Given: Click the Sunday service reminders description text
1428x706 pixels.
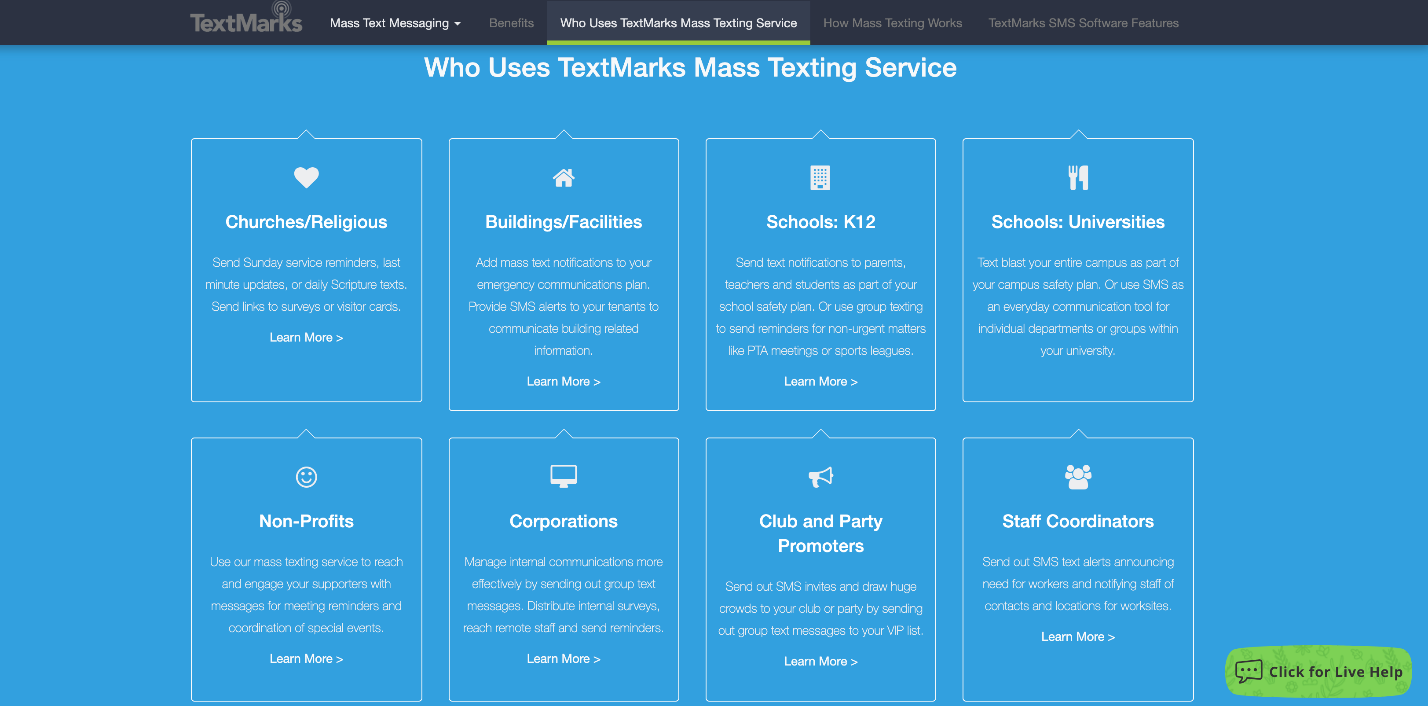Looking at the screenshot, I should click(306, 285).
